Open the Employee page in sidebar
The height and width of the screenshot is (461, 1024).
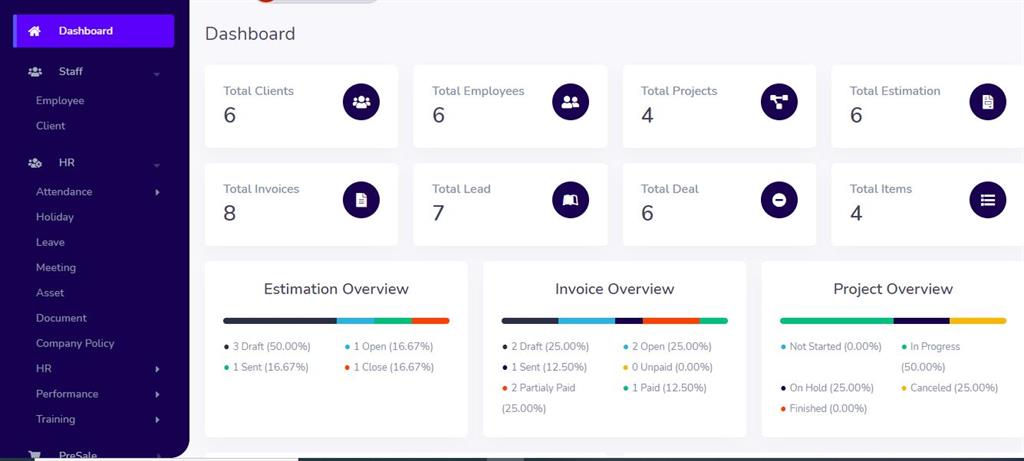pyautogui.click(x=60, y=101)
